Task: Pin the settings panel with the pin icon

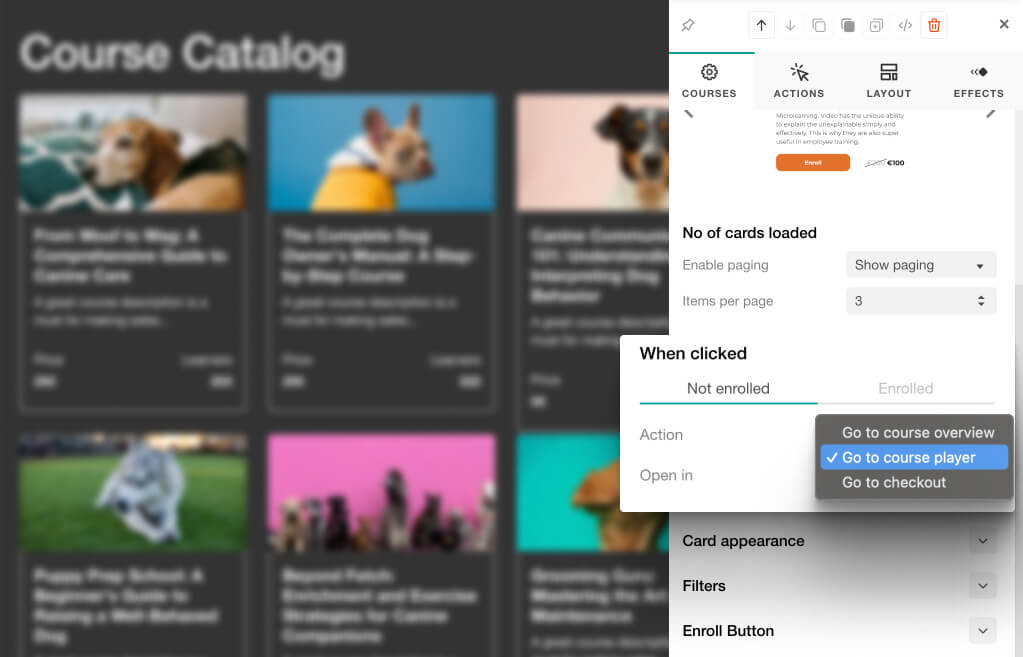Action: [x=688, y=25]
